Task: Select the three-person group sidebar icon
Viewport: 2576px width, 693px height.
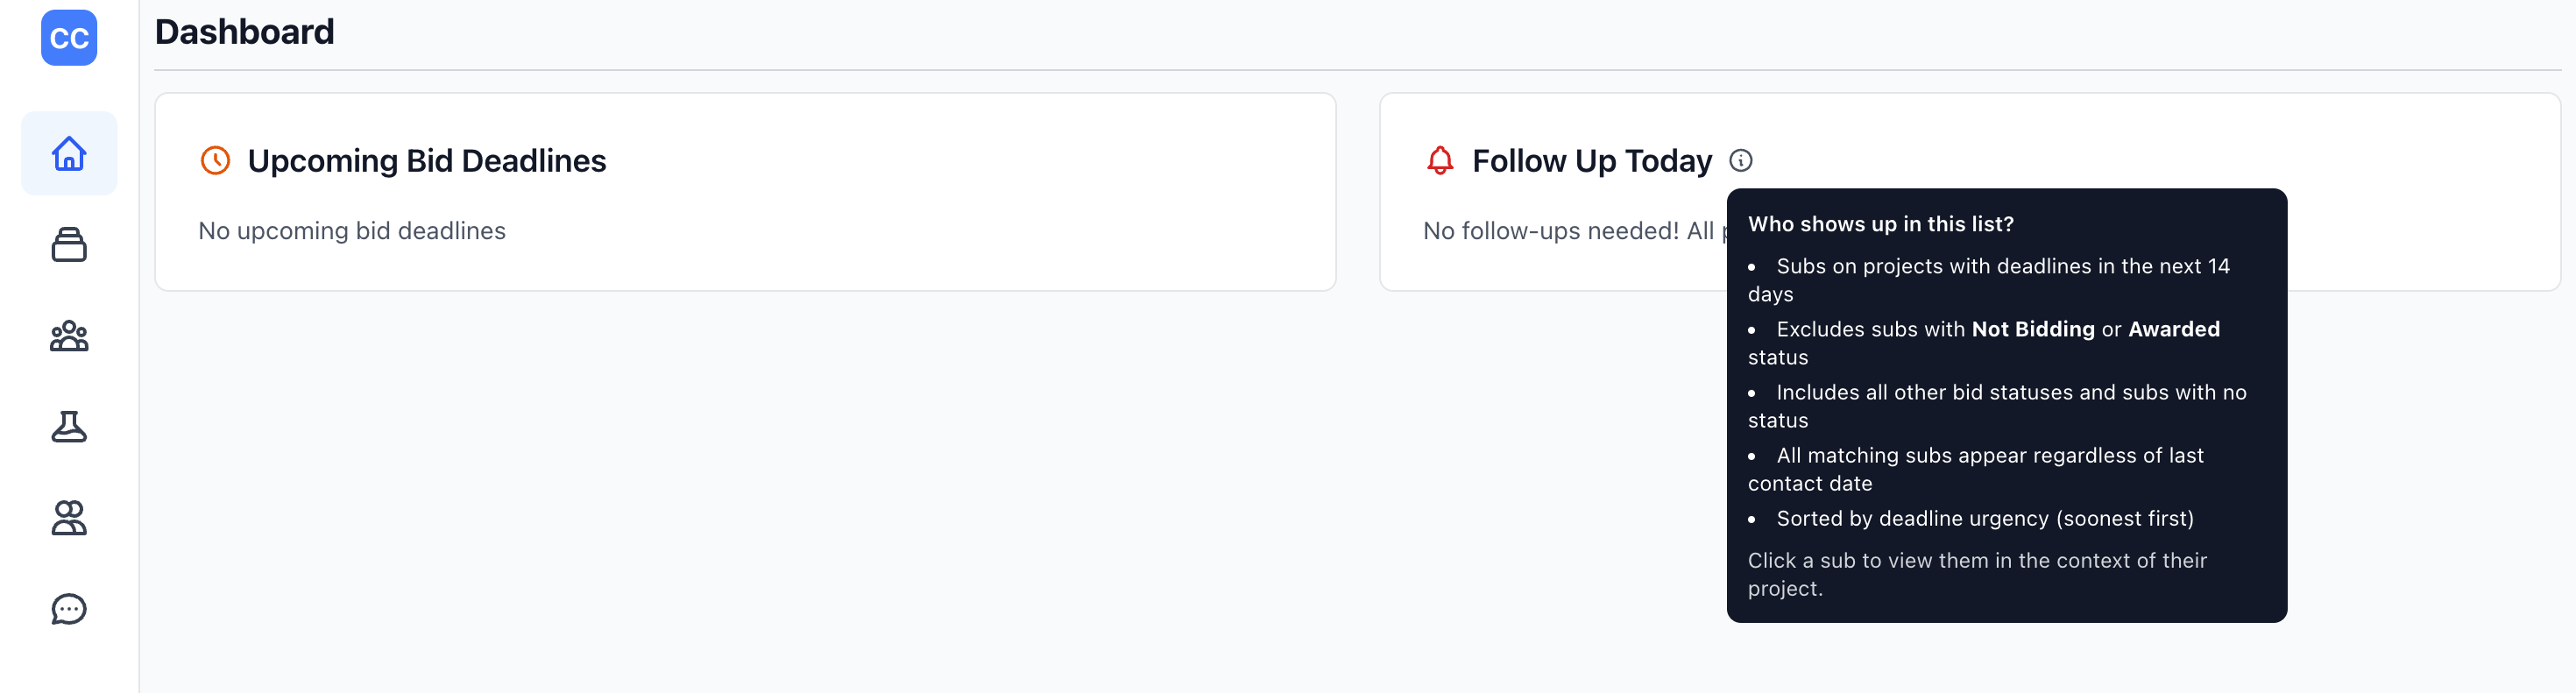Action: (69, 336)
